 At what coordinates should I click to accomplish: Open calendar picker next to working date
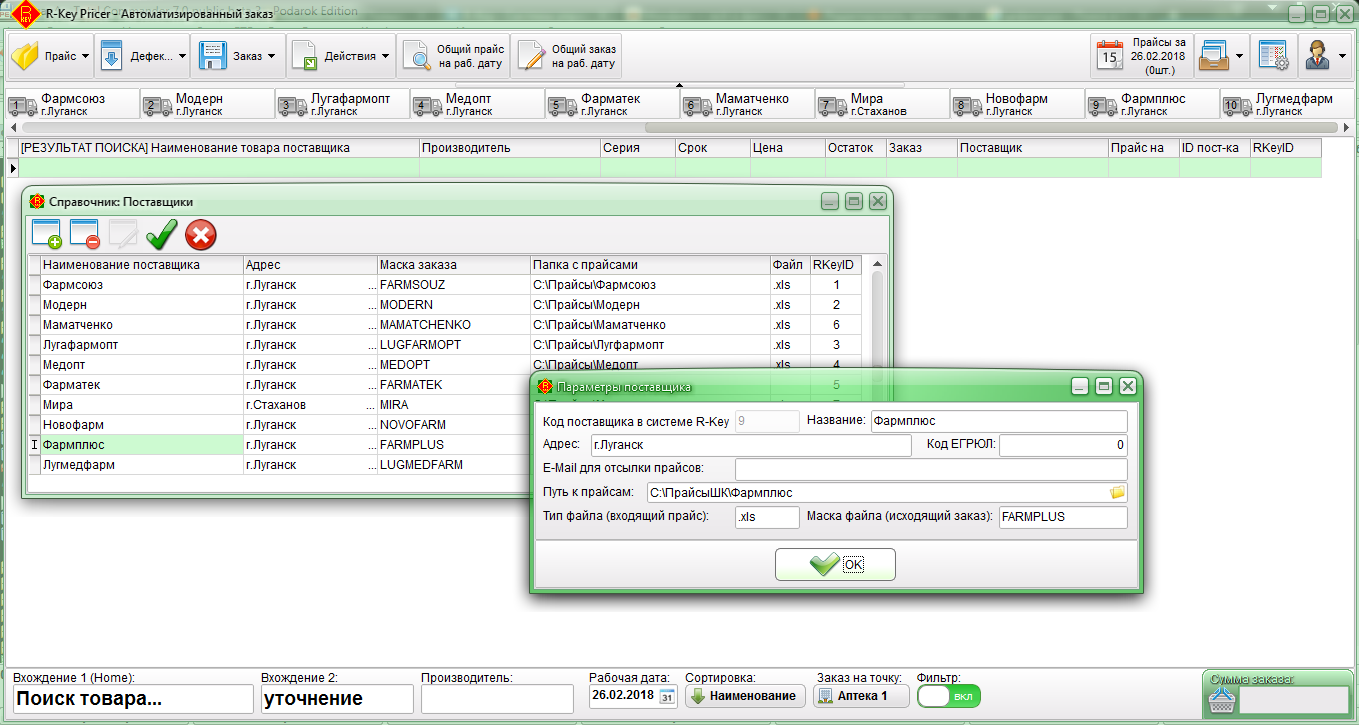point(667,696)
